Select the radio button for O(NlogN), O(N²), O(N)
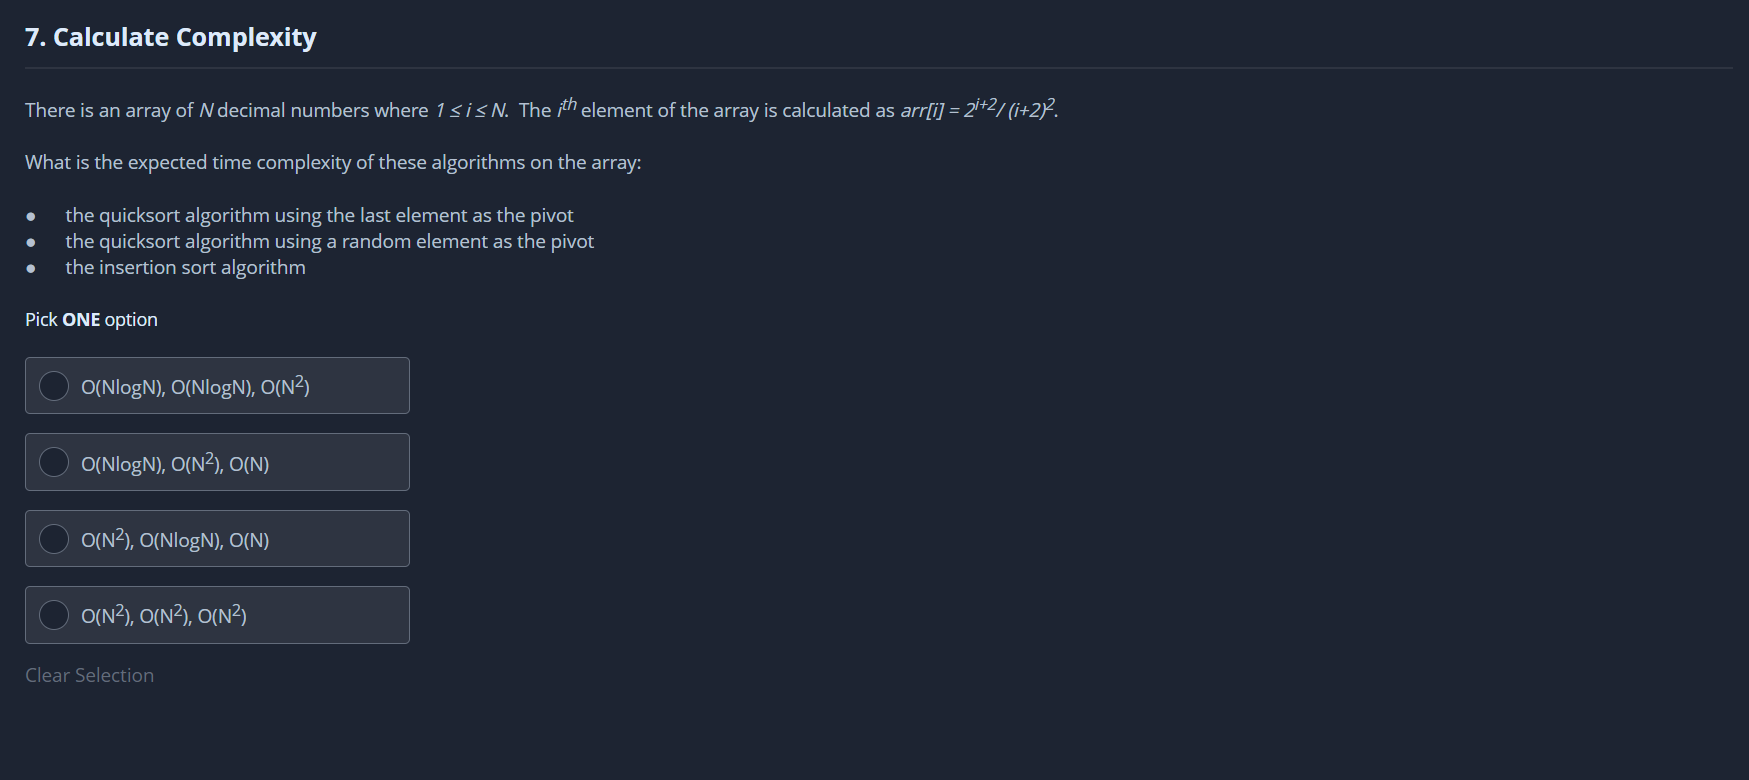The image size is (1749, 780). pos(54,462)
